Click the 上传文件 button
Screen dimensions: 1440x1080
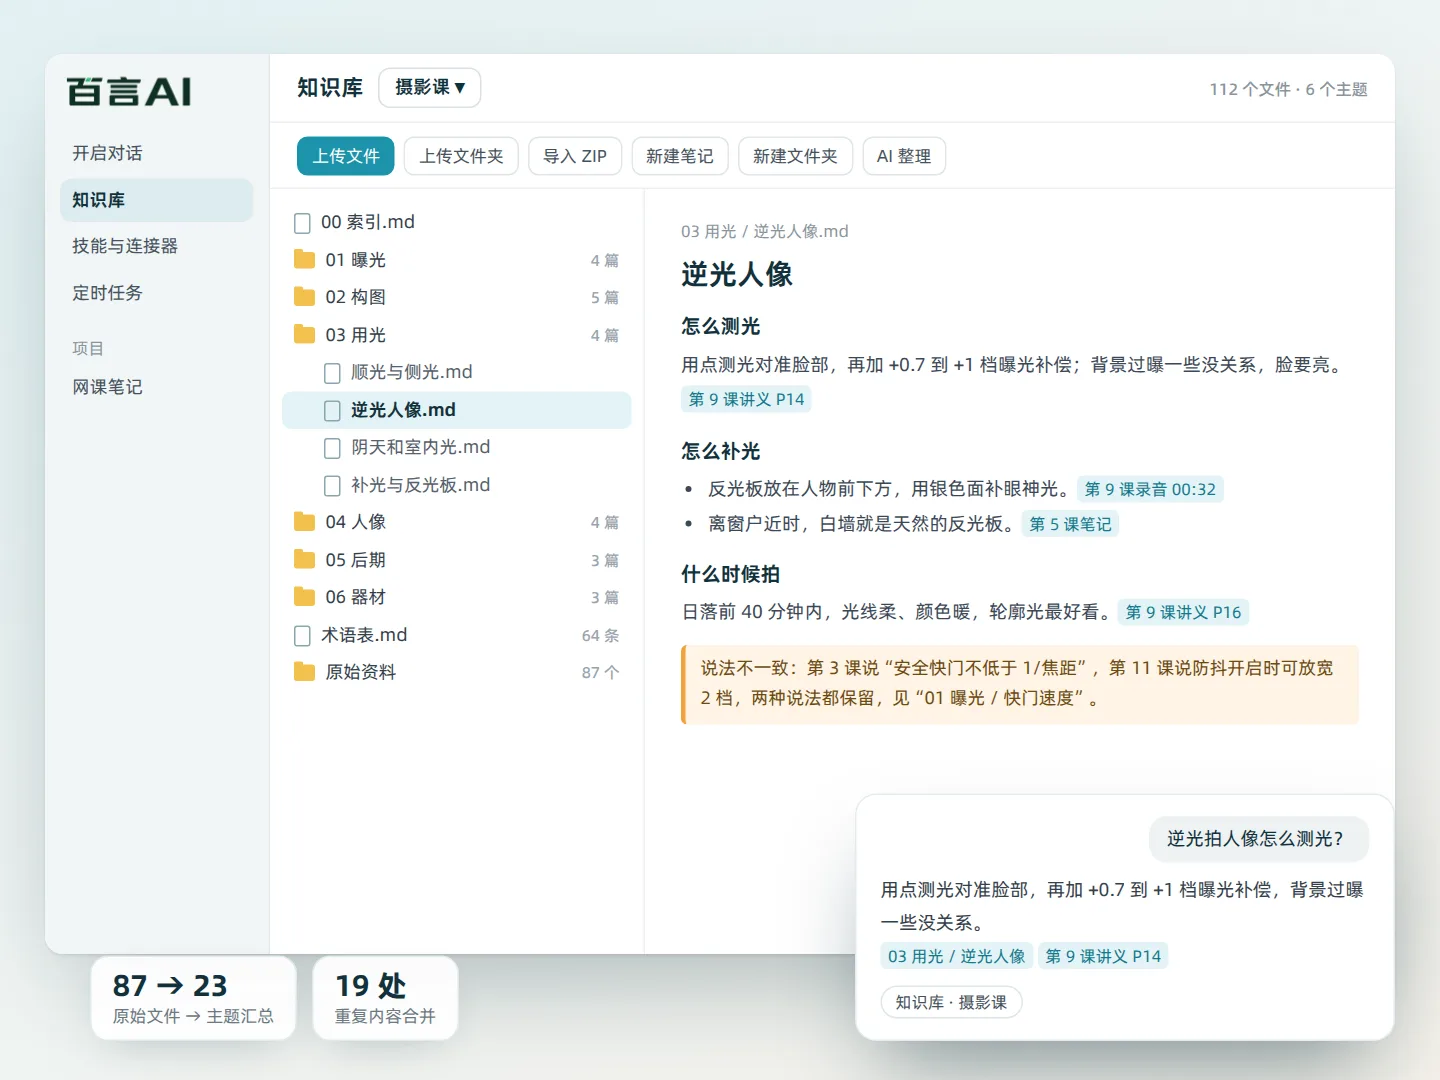click(346, 156)
